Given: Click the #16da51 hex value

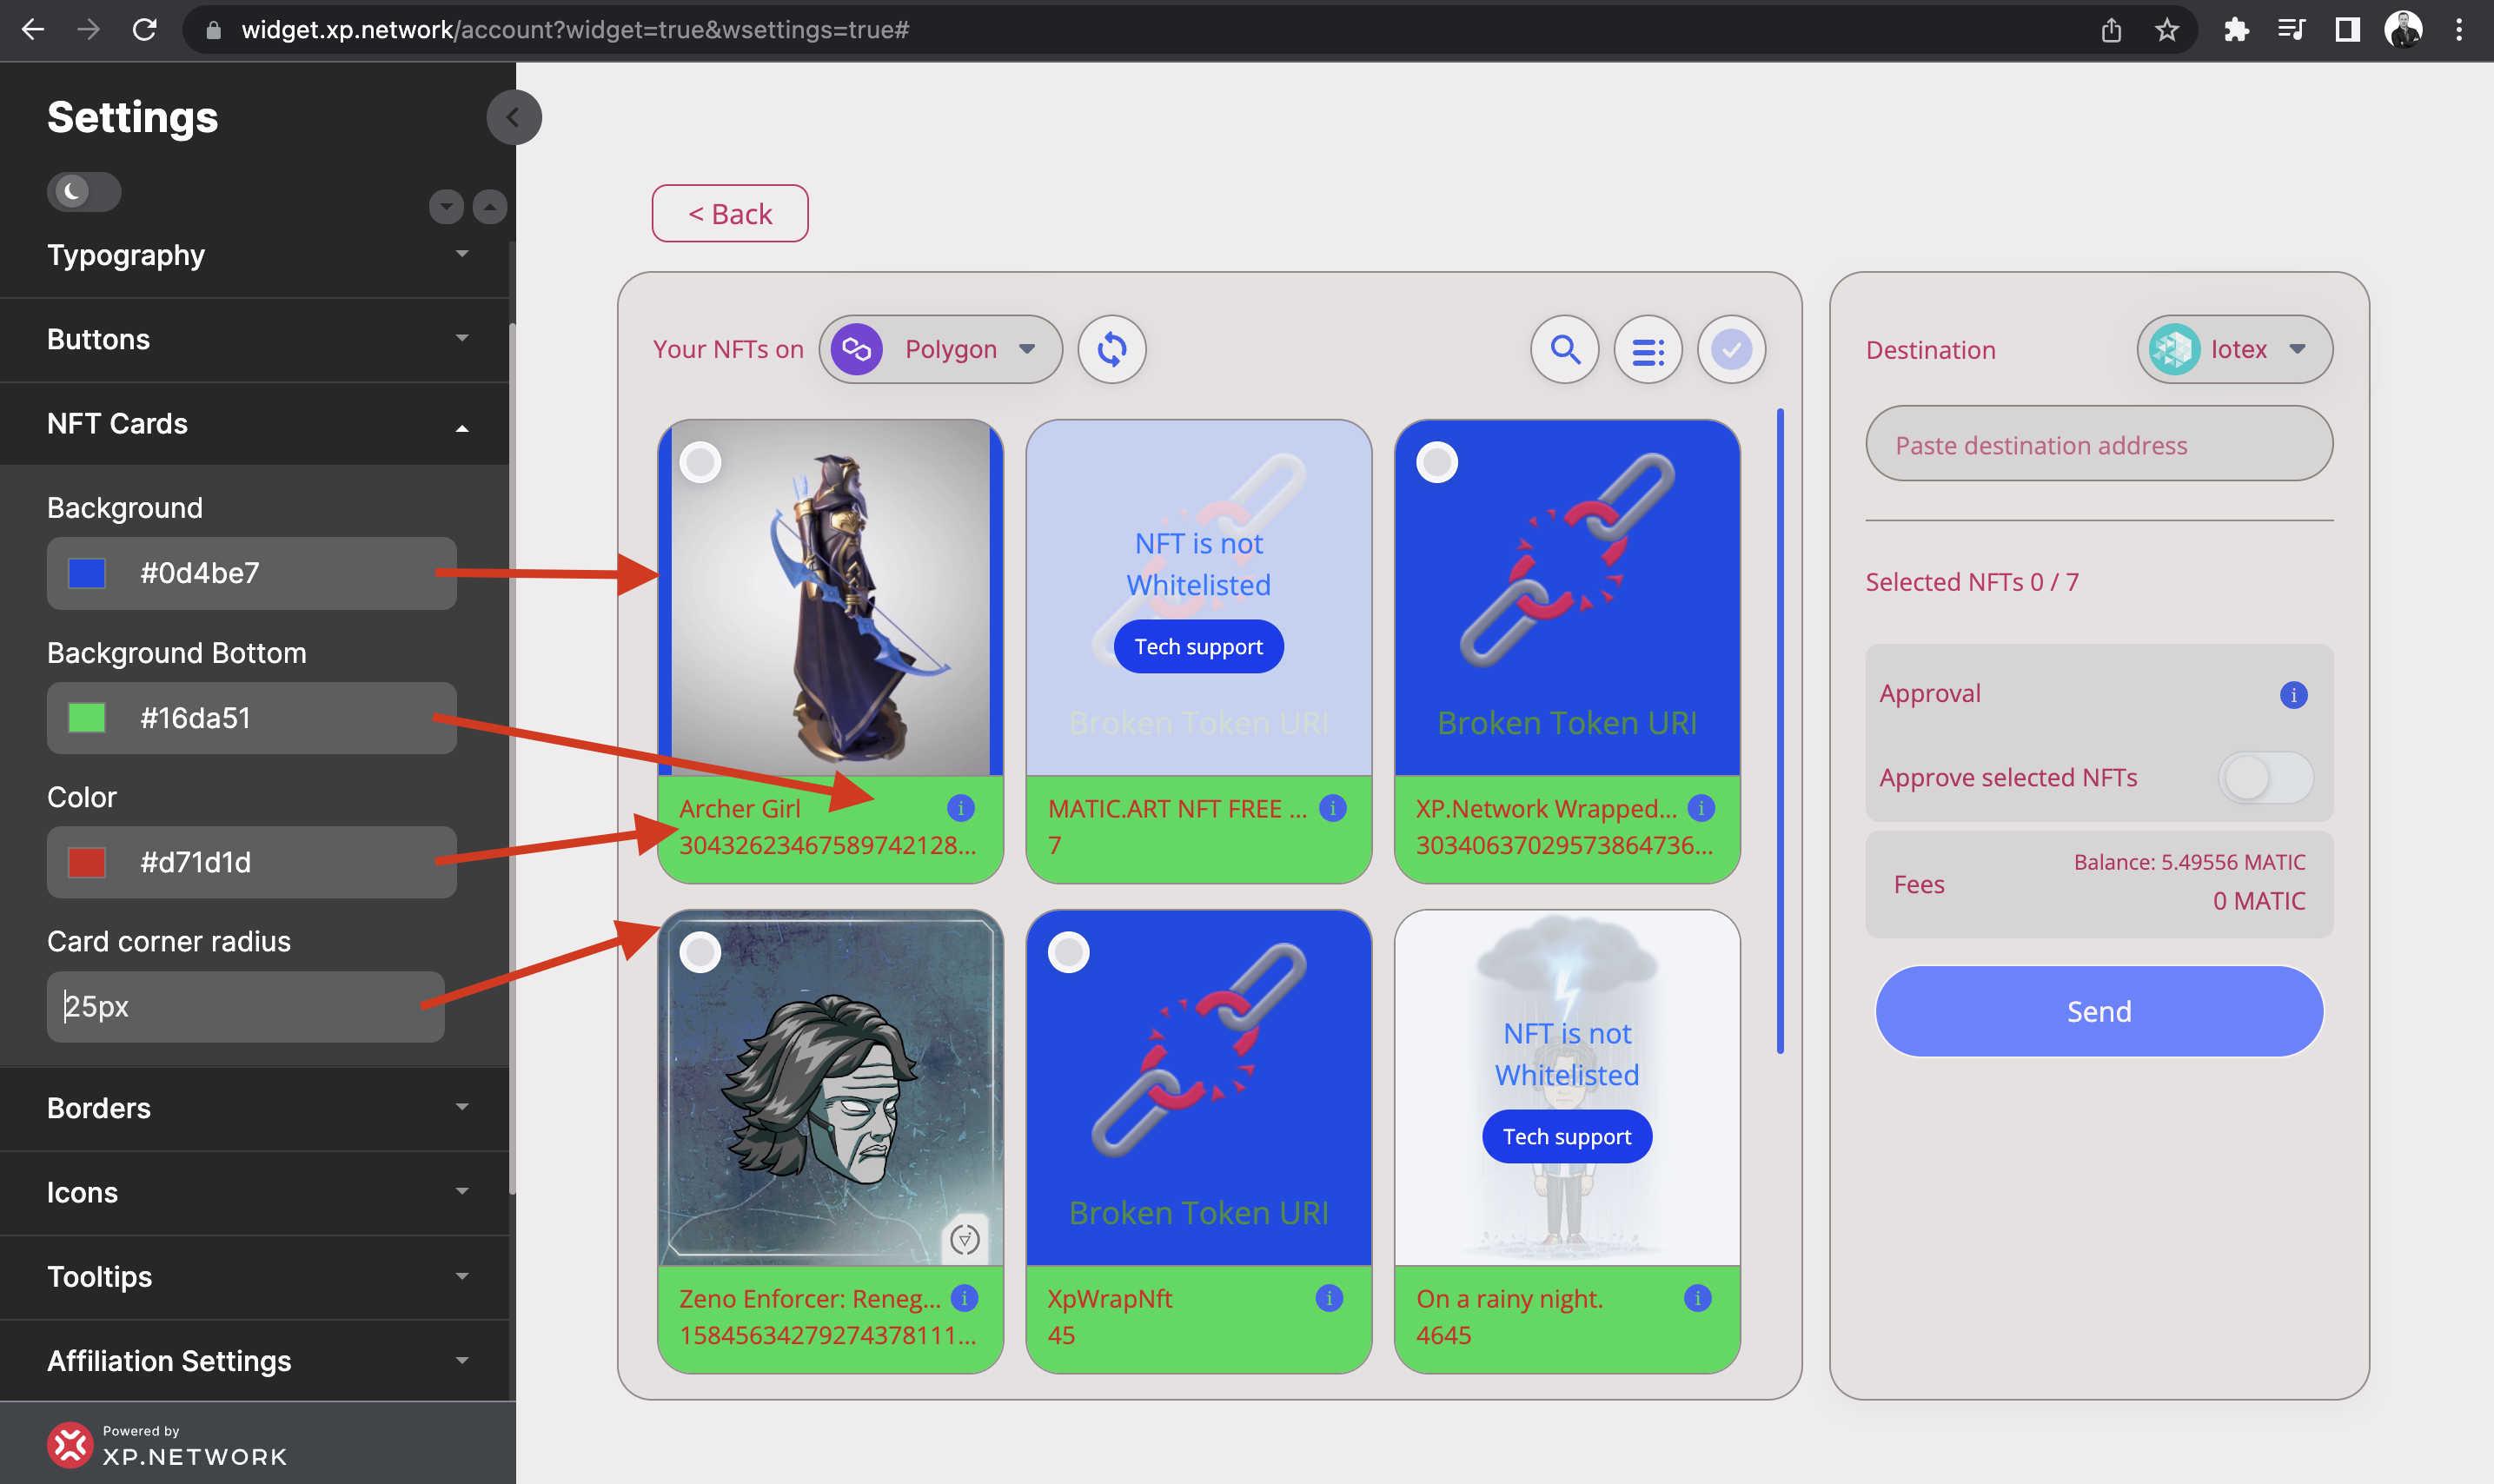Looking at the screenshot, I should click(195, 718).
